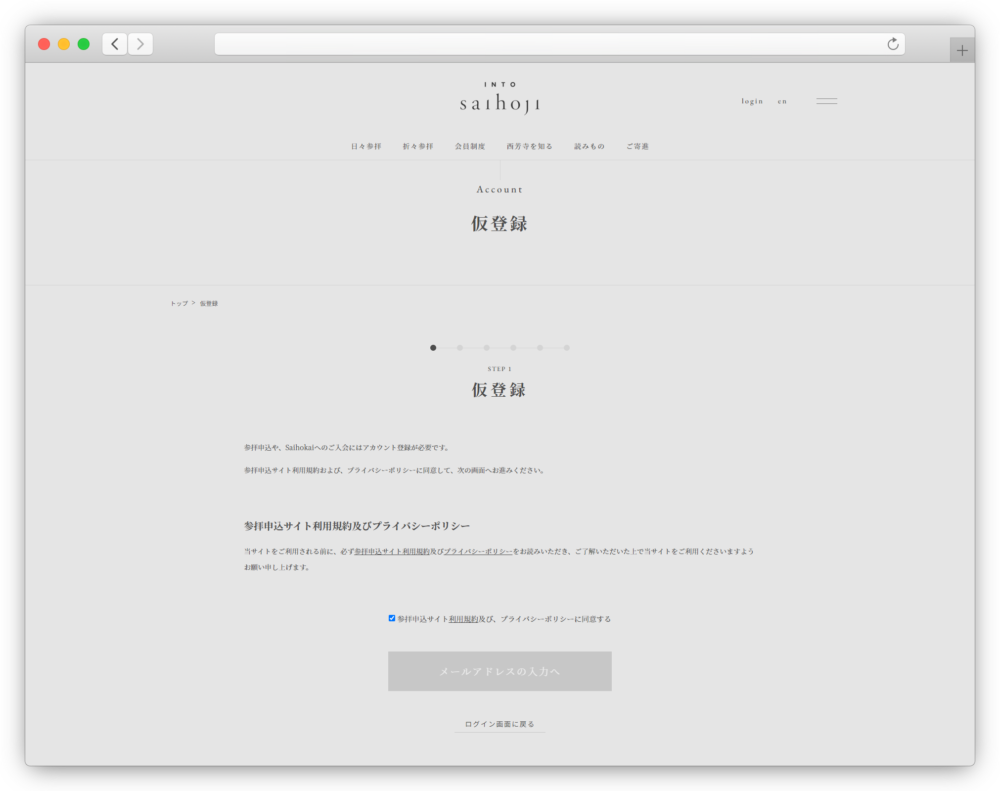
Task: Click the browser back arrow
Action: click(115, 44)
